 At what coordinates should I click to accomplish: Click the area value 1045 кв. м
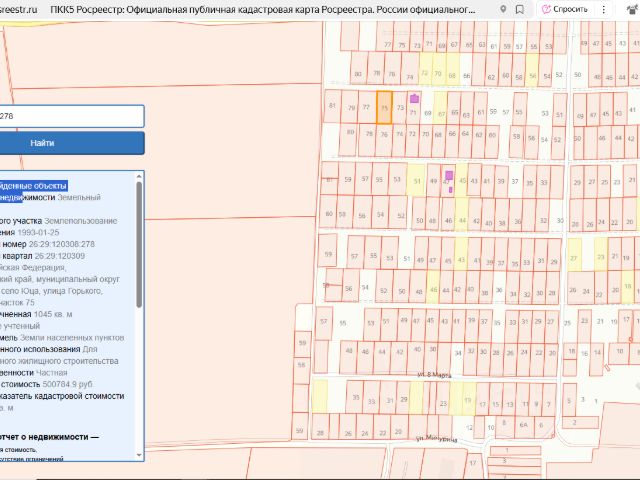click(53, 314)
